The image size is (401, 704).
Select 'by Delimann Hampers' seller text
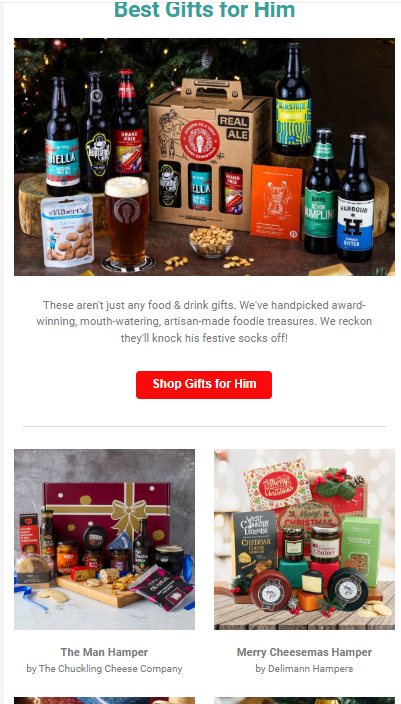coord(304,669)
